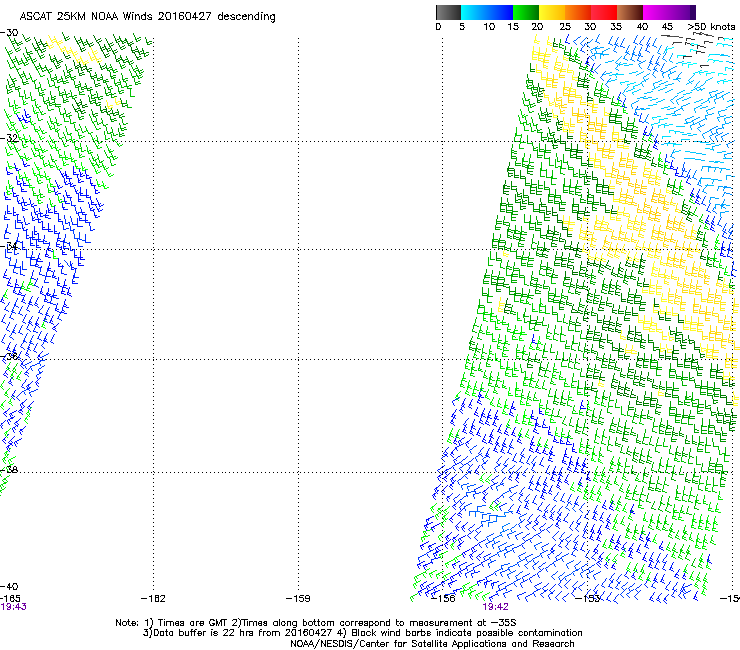This screenshot has height=650, width=740.
Task: Click the '-40' latitude label
Action: [x=9, y=586]
